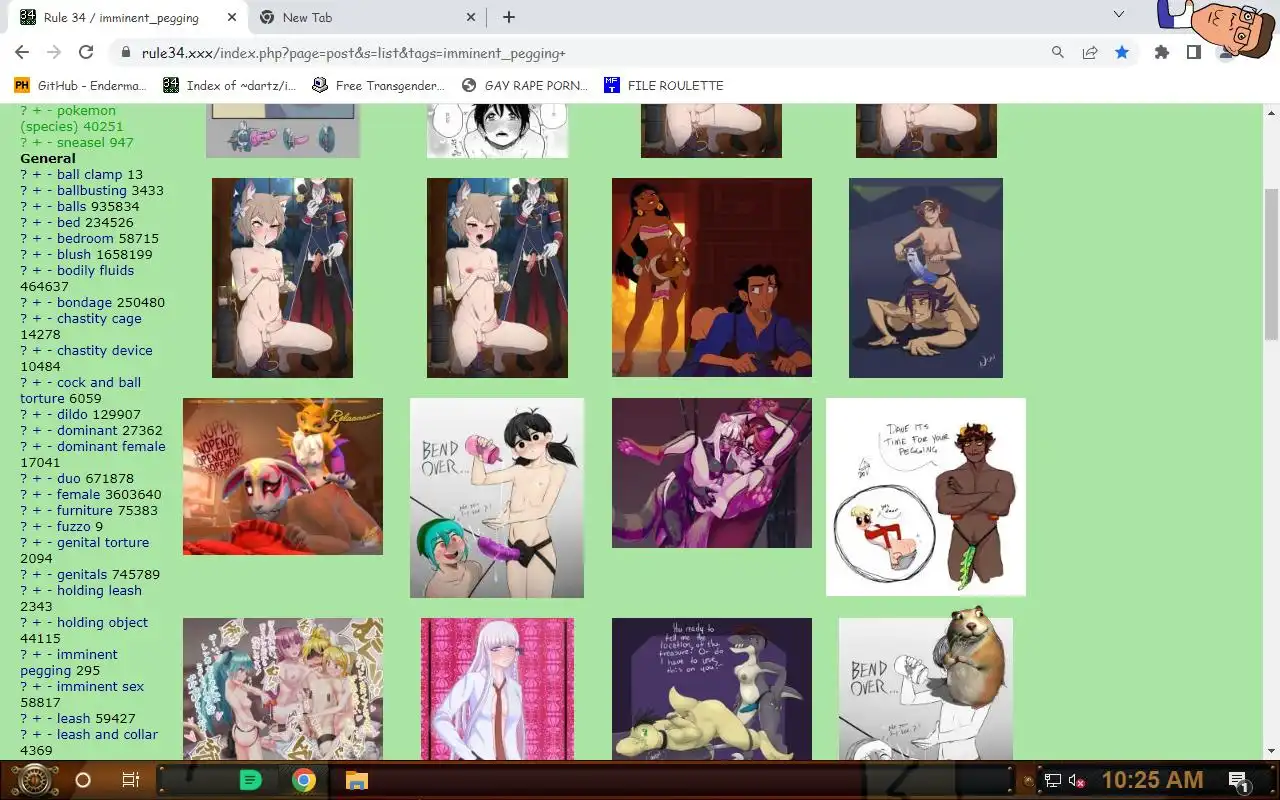Viewport: 1280px width, 800px height.
Task: Open the bed tag link
Action: coord(68,222)
